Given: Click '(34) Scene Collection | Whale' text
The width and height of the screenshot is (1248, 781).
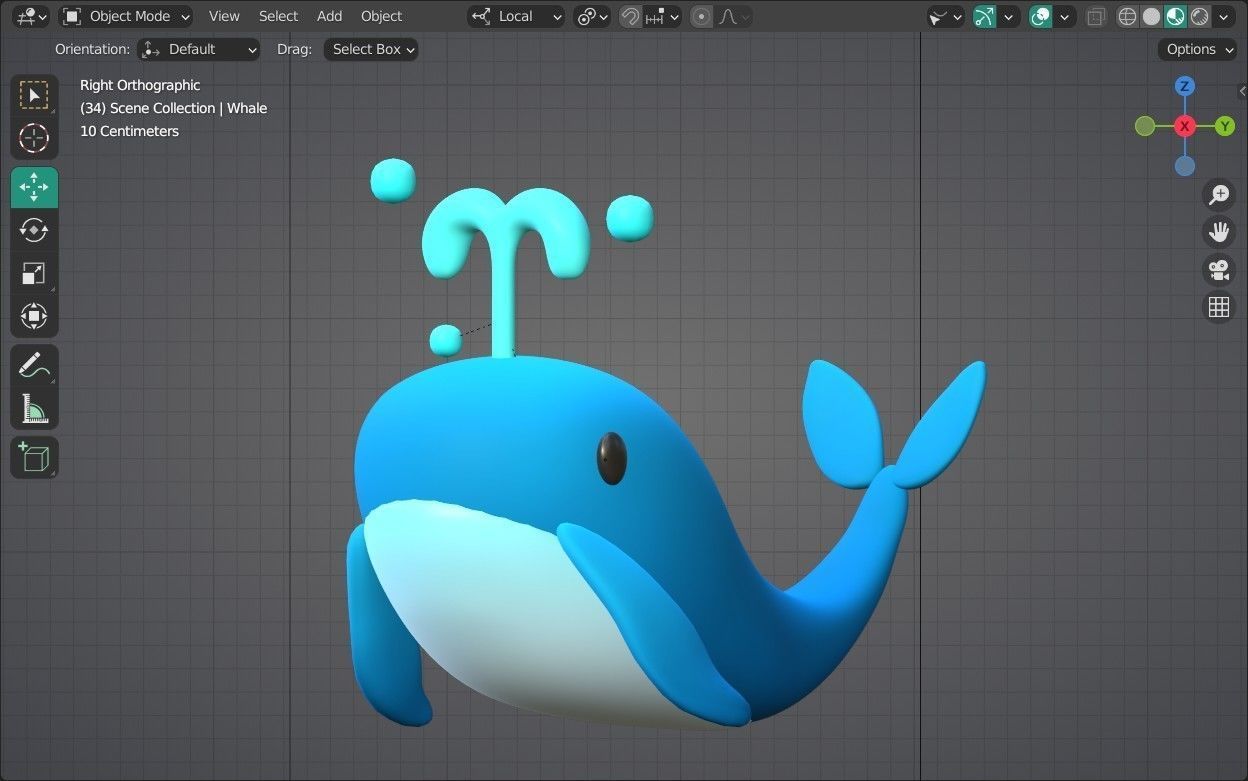Looking at the screenshot, I should [x=173, y=108].
